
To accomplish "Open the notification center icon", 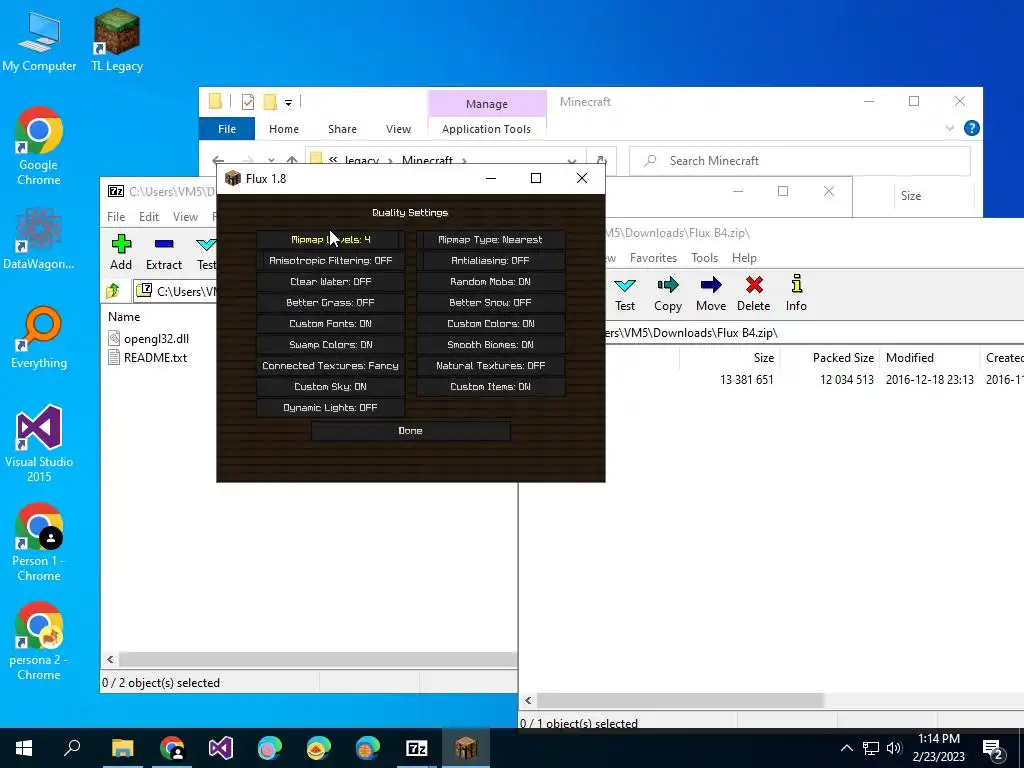I will click(x=994, y=748).
